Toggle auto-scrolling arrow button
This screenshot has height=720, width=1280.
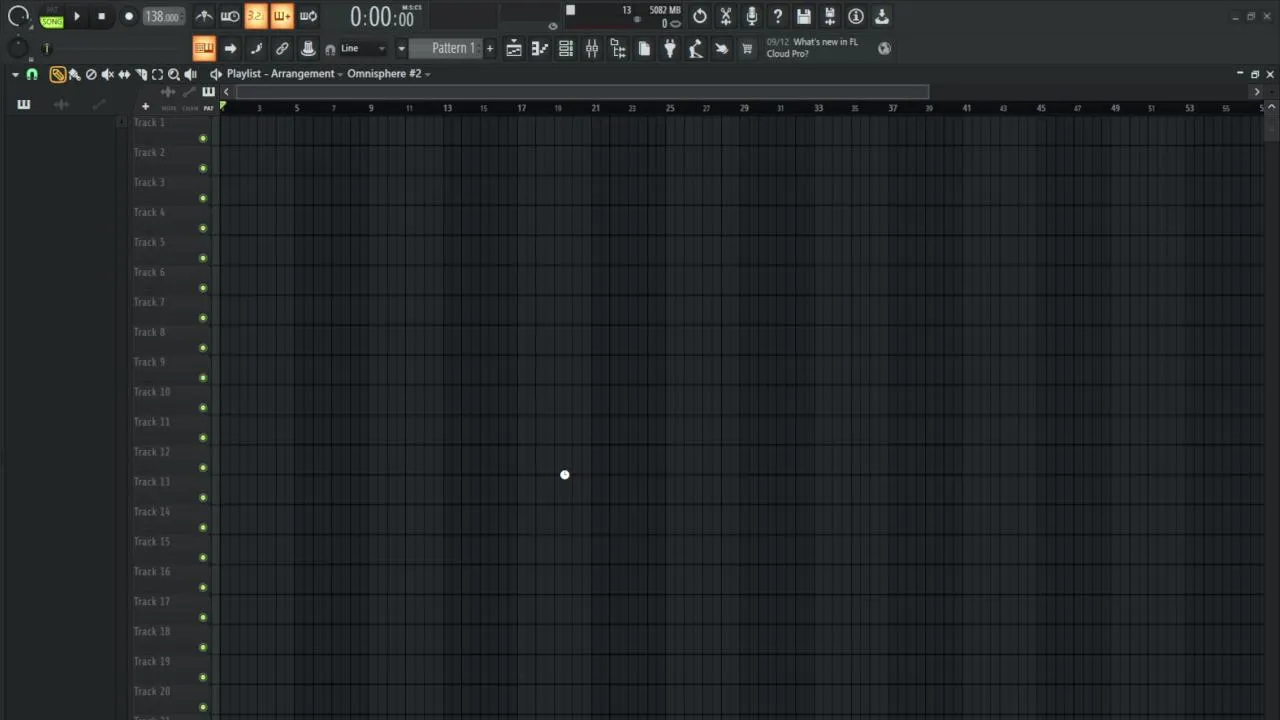(230, 48)
